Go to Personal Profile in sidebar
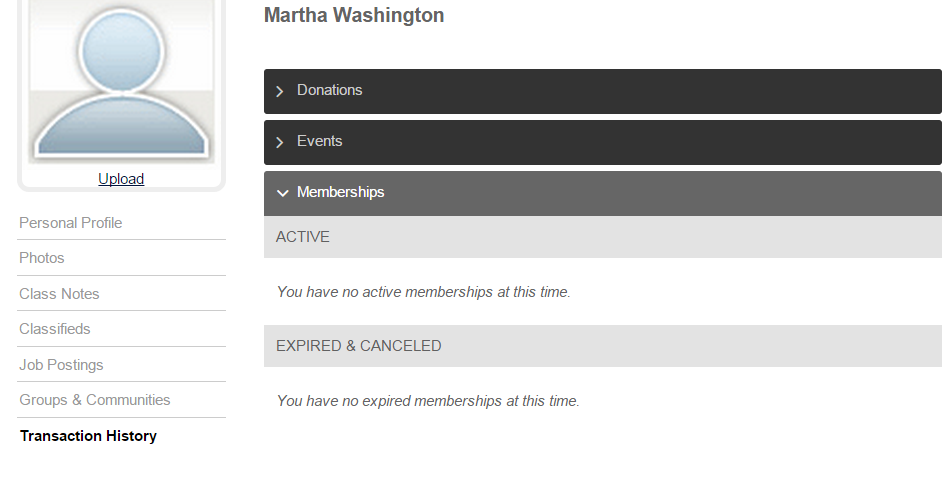 tap(70, 223)
